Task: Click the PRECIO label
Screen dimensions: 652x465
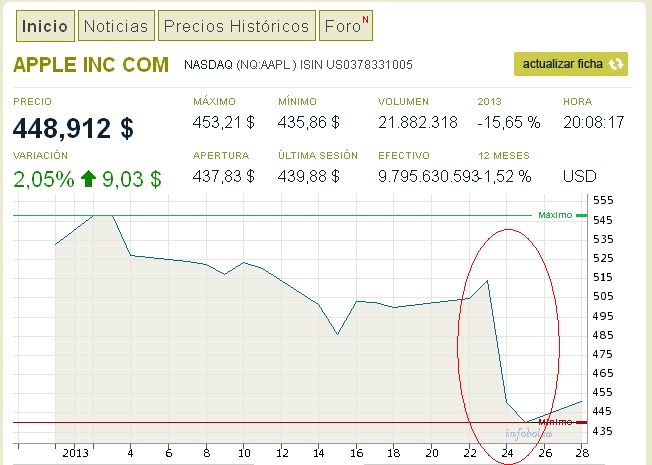Action: point(32,102)
